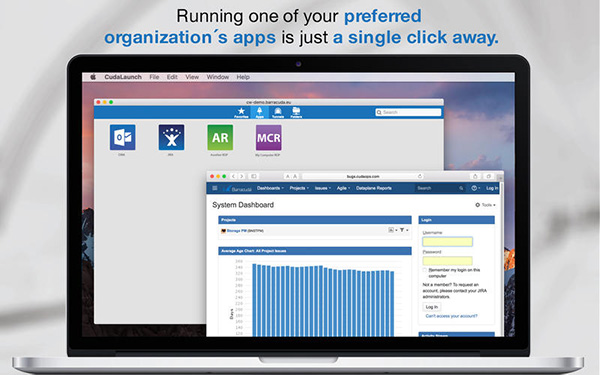Expand the Dashboards dropdown menu
Screen dimensions: 600x375
point(270,188)
